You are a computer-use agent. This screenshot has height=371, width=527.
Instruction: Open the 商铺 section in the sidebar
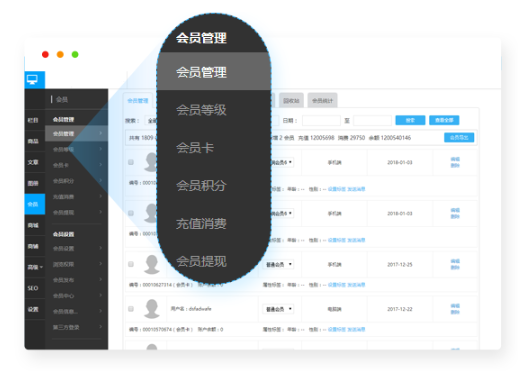[x=33, y=246]
